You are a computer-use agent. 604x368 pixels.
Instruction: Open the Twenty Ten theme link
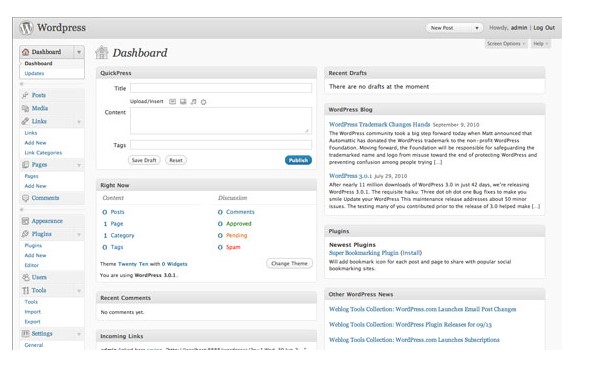[133, 264]
